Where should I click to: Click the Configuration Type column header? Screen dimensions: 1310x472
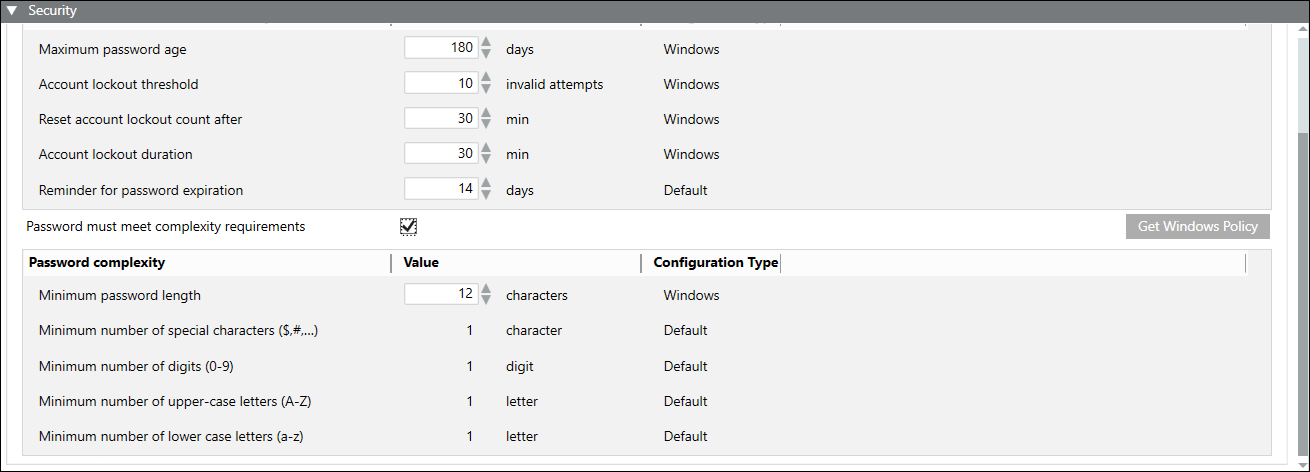point(715,263)
